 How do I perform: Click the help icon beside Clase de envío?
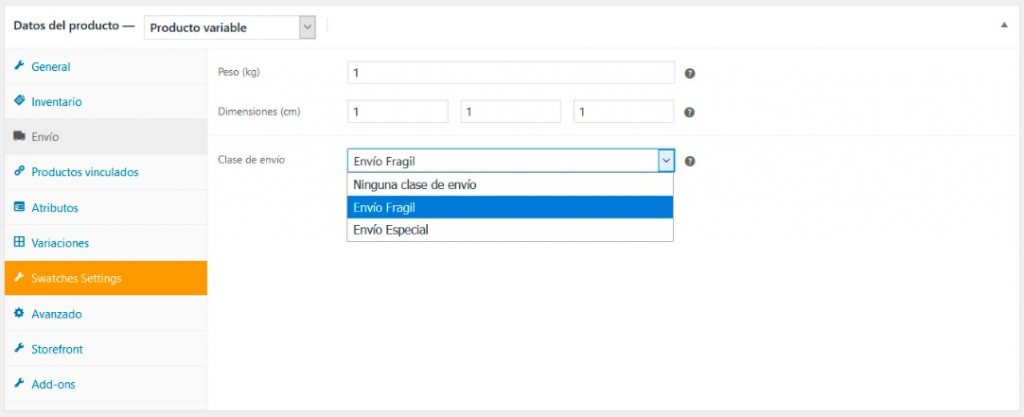tap(690, 161)
